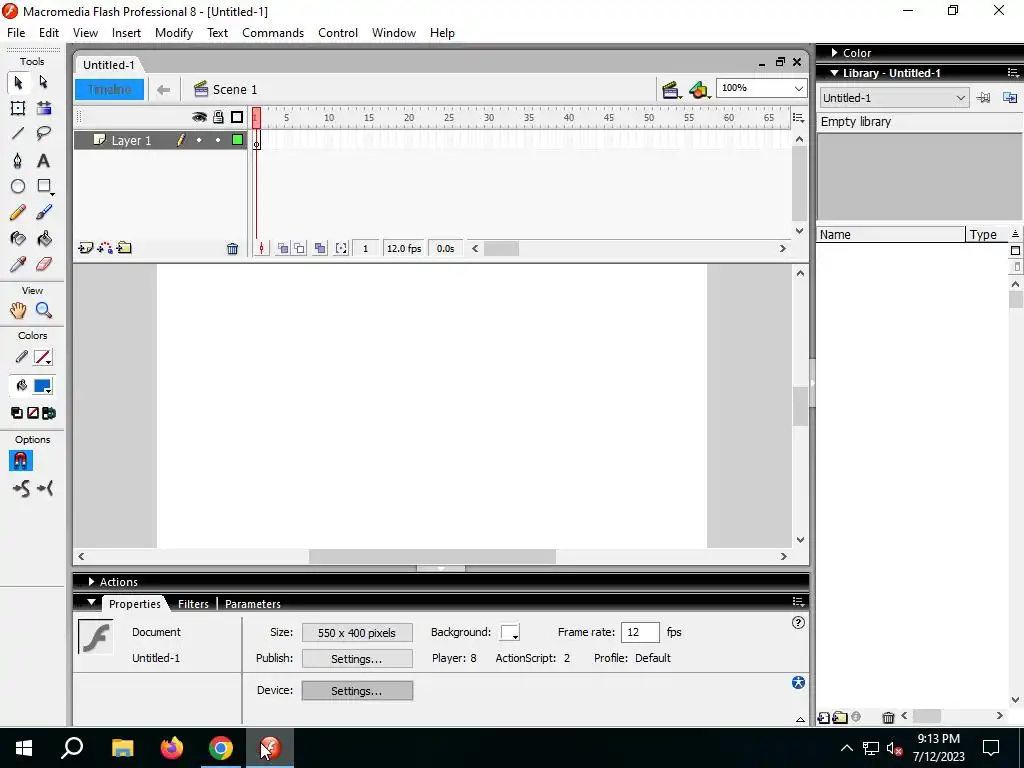Open the document Background color swatch
Image resolution: width=1024 pixels, height=768 pixels.
tap(510, 632)
